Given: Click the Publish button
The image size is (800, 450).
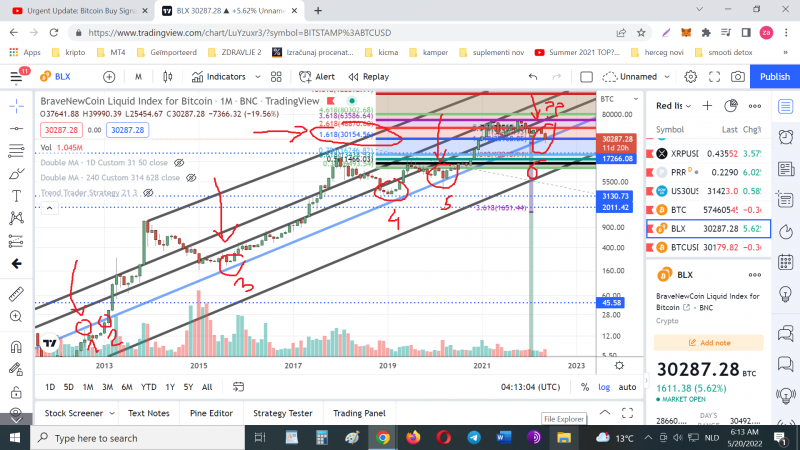Looking at the screenshot, I should point(774,76).
